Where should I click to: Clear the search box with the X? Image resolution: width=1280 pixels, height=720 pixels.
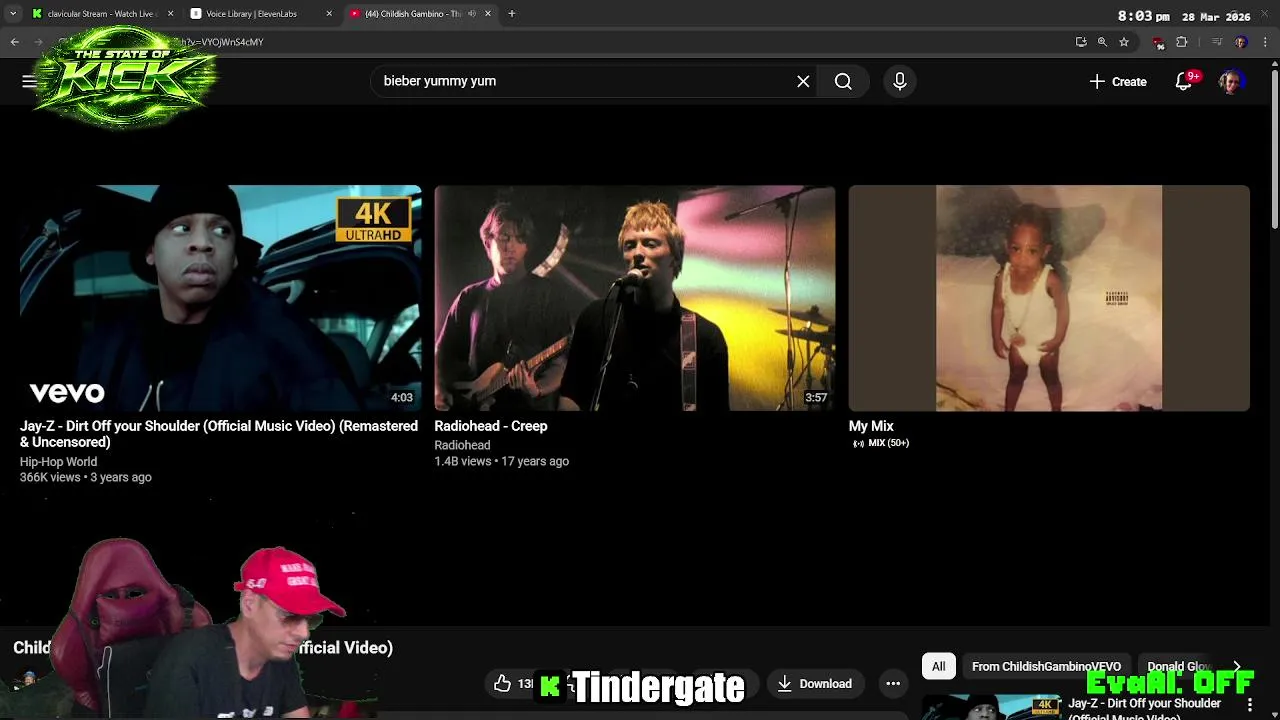[x=803, y=81]
